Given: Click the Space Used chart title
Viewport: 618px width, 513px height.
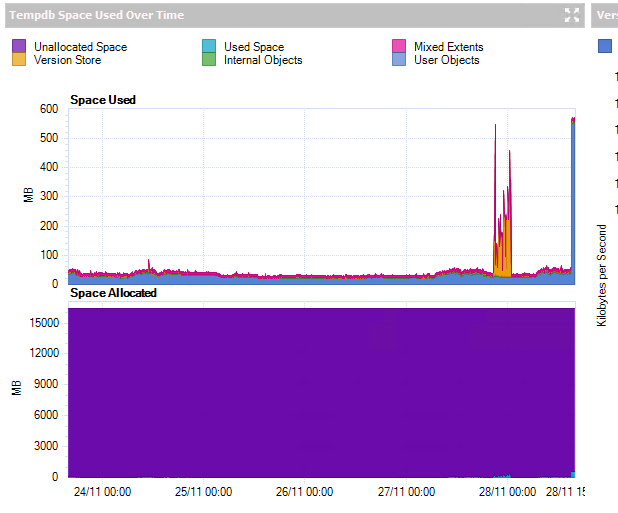Looking at the screenshot, I should [x=103, y=100].
